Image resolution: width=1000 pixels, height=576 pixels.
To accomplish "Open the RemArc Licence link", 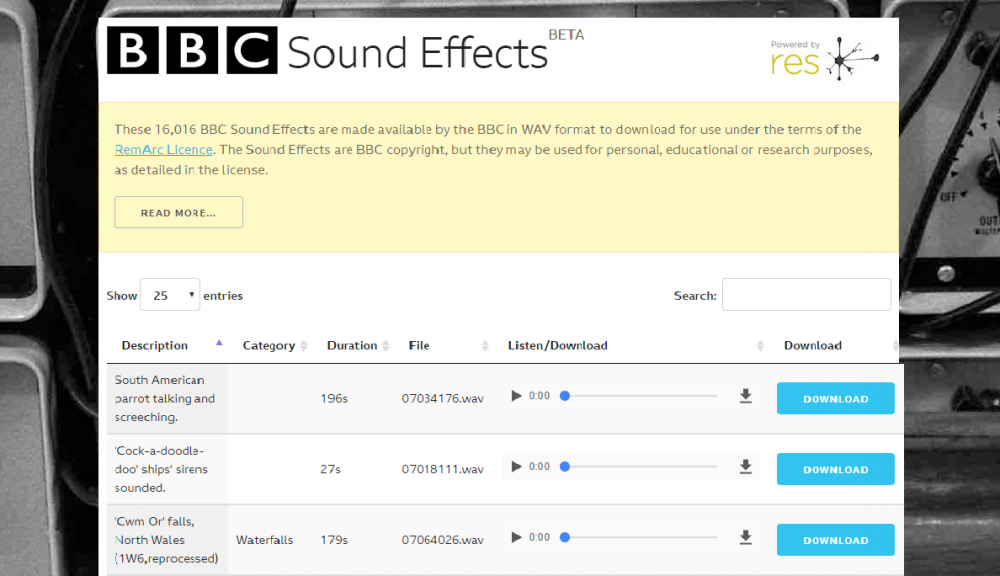I will pos(164,150).
